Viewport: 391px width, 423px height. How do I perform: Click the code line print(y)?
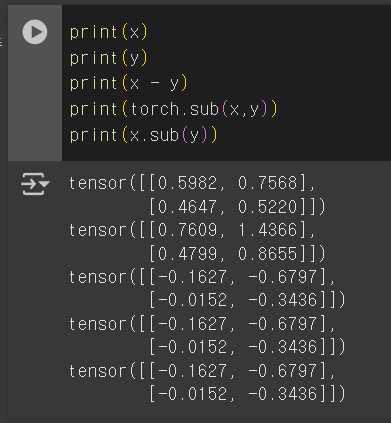click(x=108, y=58)
